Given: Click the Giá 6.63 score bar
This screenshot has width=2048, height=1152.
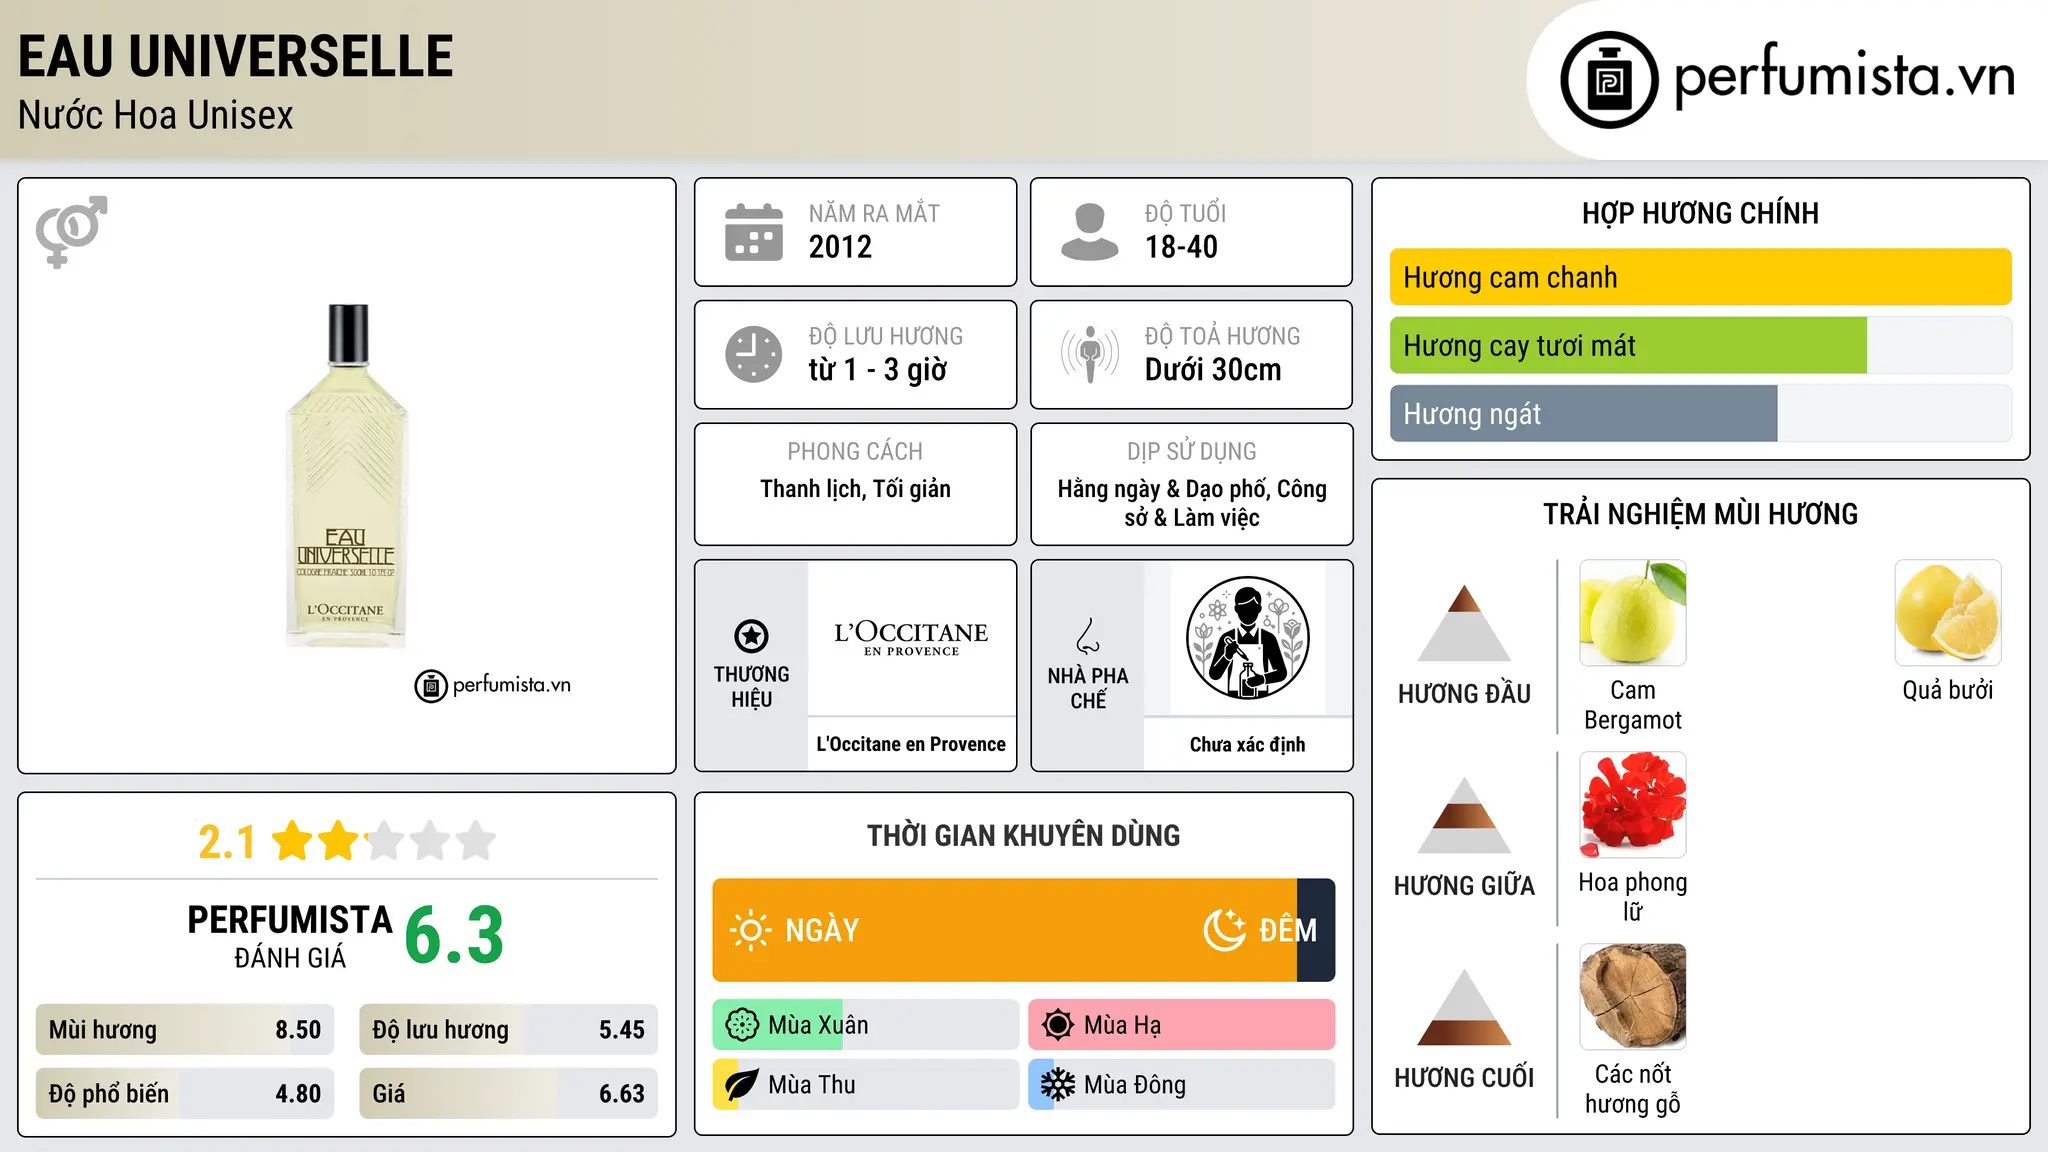Looking at the screenshot, I should (508, 1094).
